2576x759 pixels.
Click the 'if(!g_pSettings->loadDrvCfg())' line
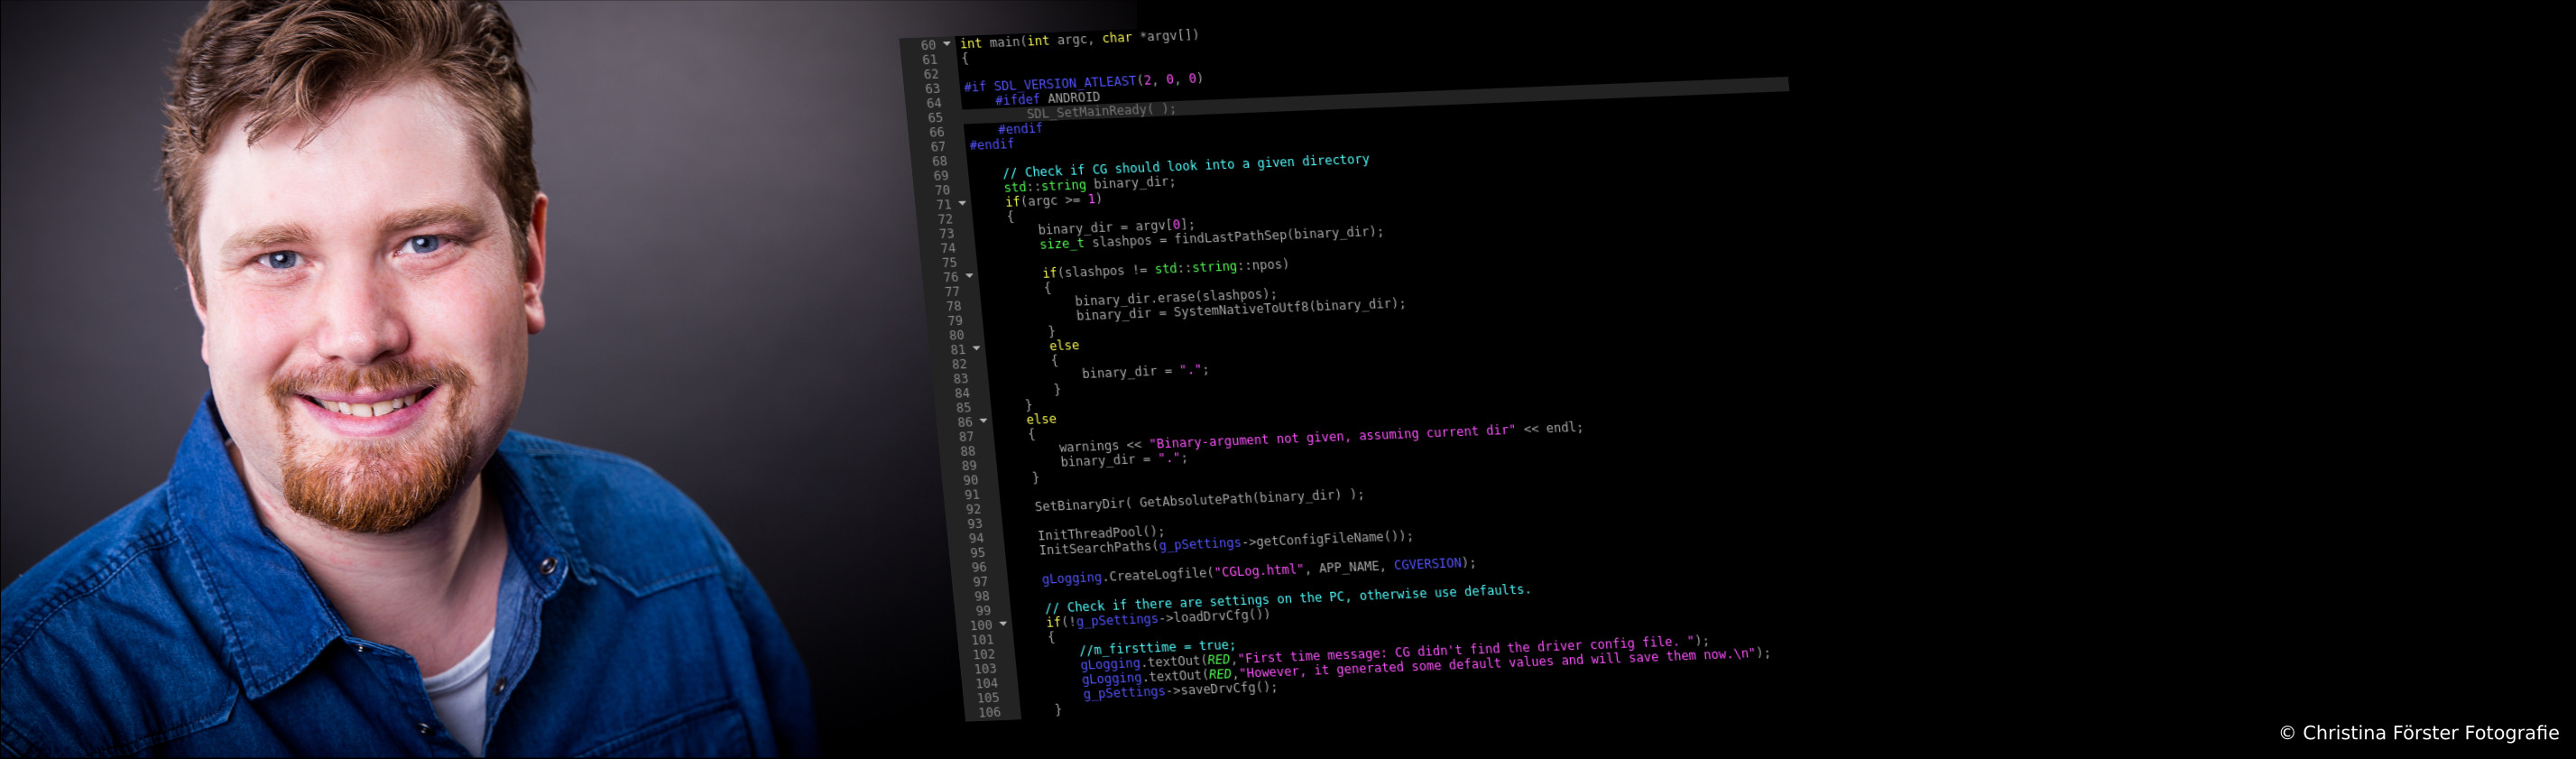click(x=1158, y=619)
